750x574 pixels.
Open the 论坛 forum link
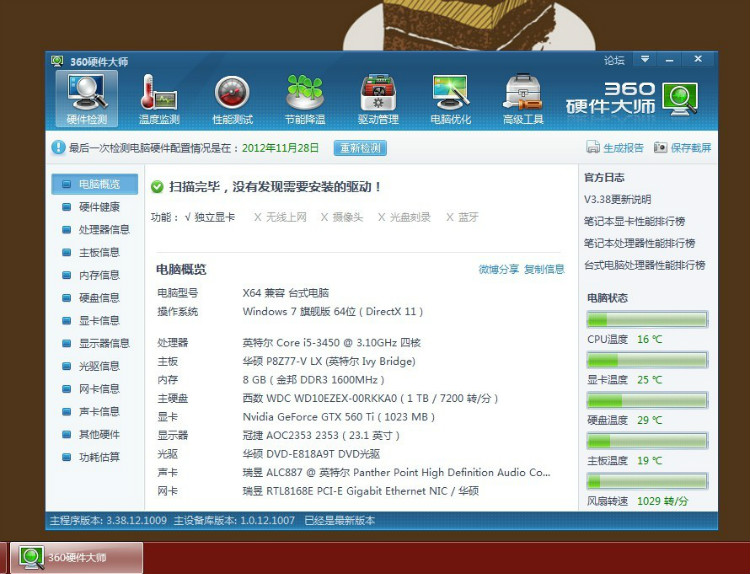pyautogui.click(x=614, y=60)
